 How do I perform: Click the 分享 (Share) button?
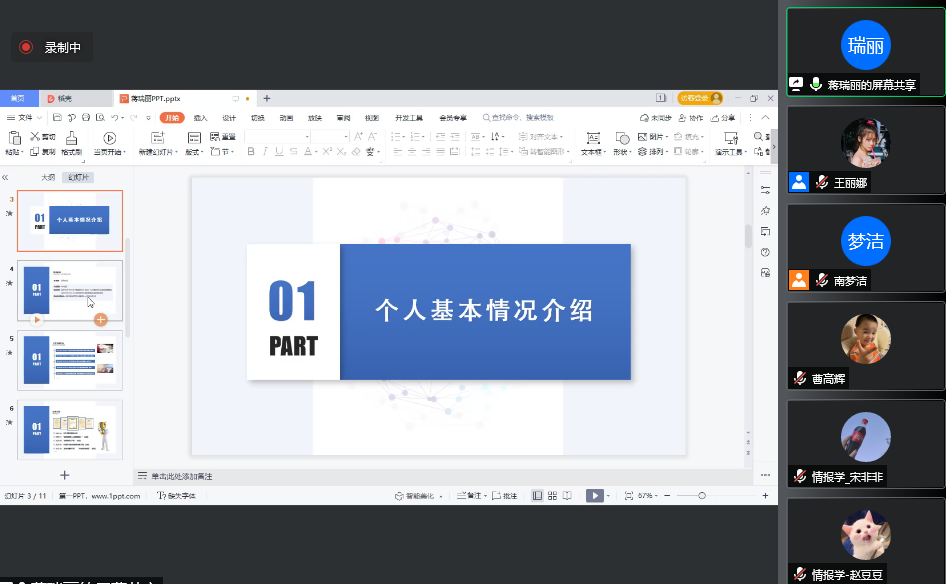click(724, 118)
